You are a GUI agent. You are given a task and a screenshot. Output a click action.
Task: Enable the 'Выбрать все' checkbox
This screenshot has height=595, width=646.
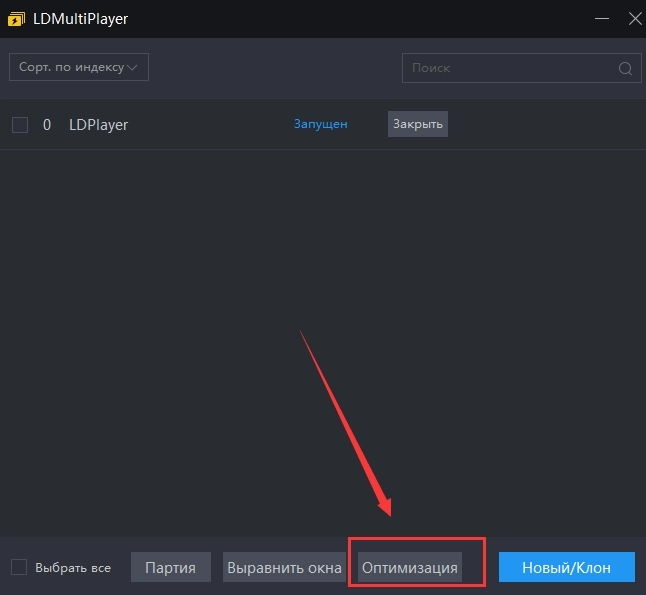click(x=19, y=567)
